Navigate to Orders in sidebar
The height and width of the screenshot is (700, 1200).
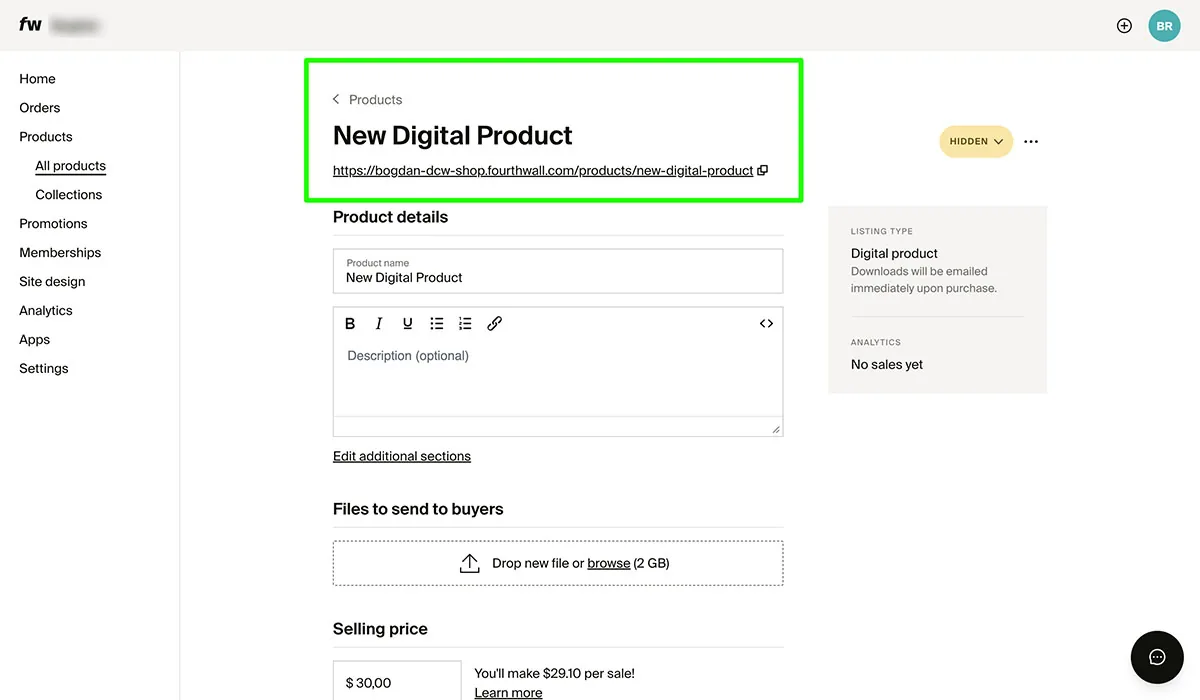[x=39, y=107]
